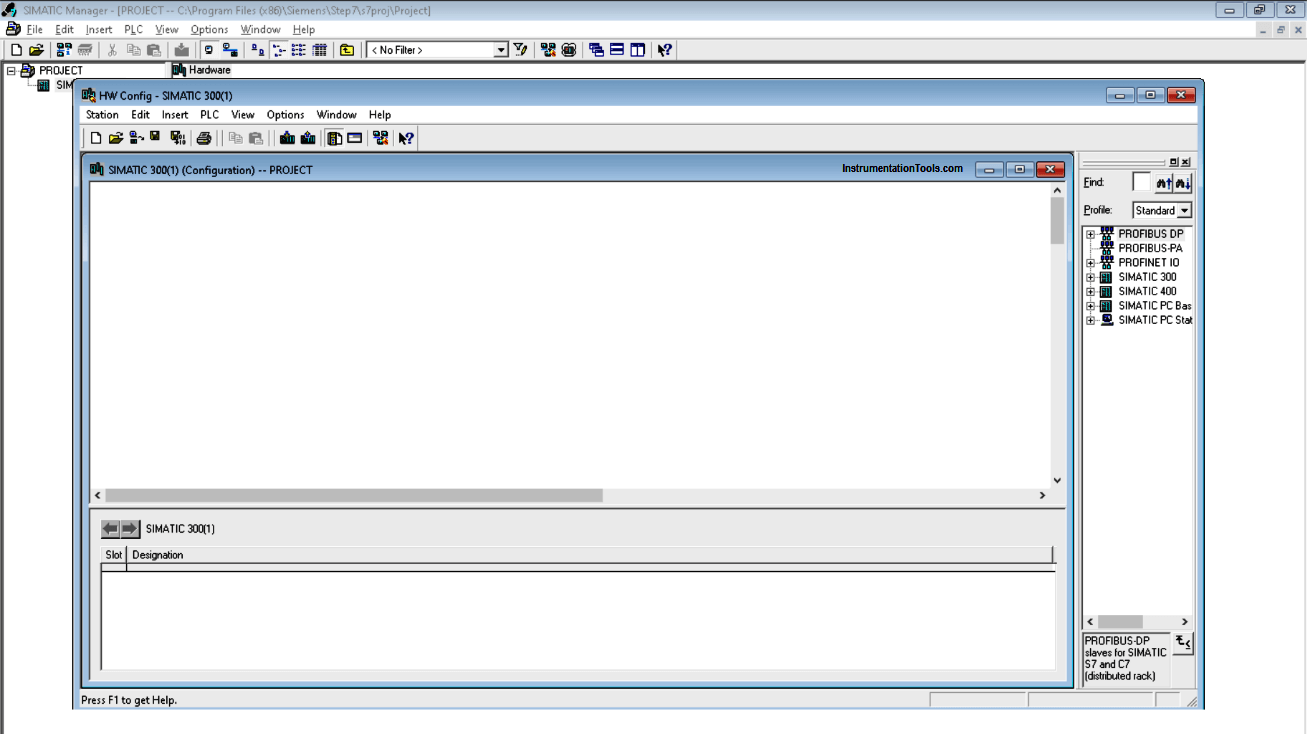Click Designation column header
This screenshot has height=734, width=1308.
click(x=589, y=555)
